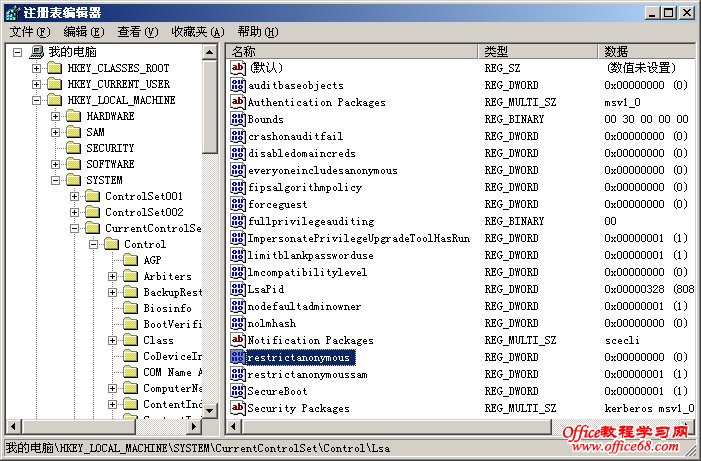Open the 查看(V) menu
The height and width of the screenshot is (461, 701).
click(x=138, y=32)
